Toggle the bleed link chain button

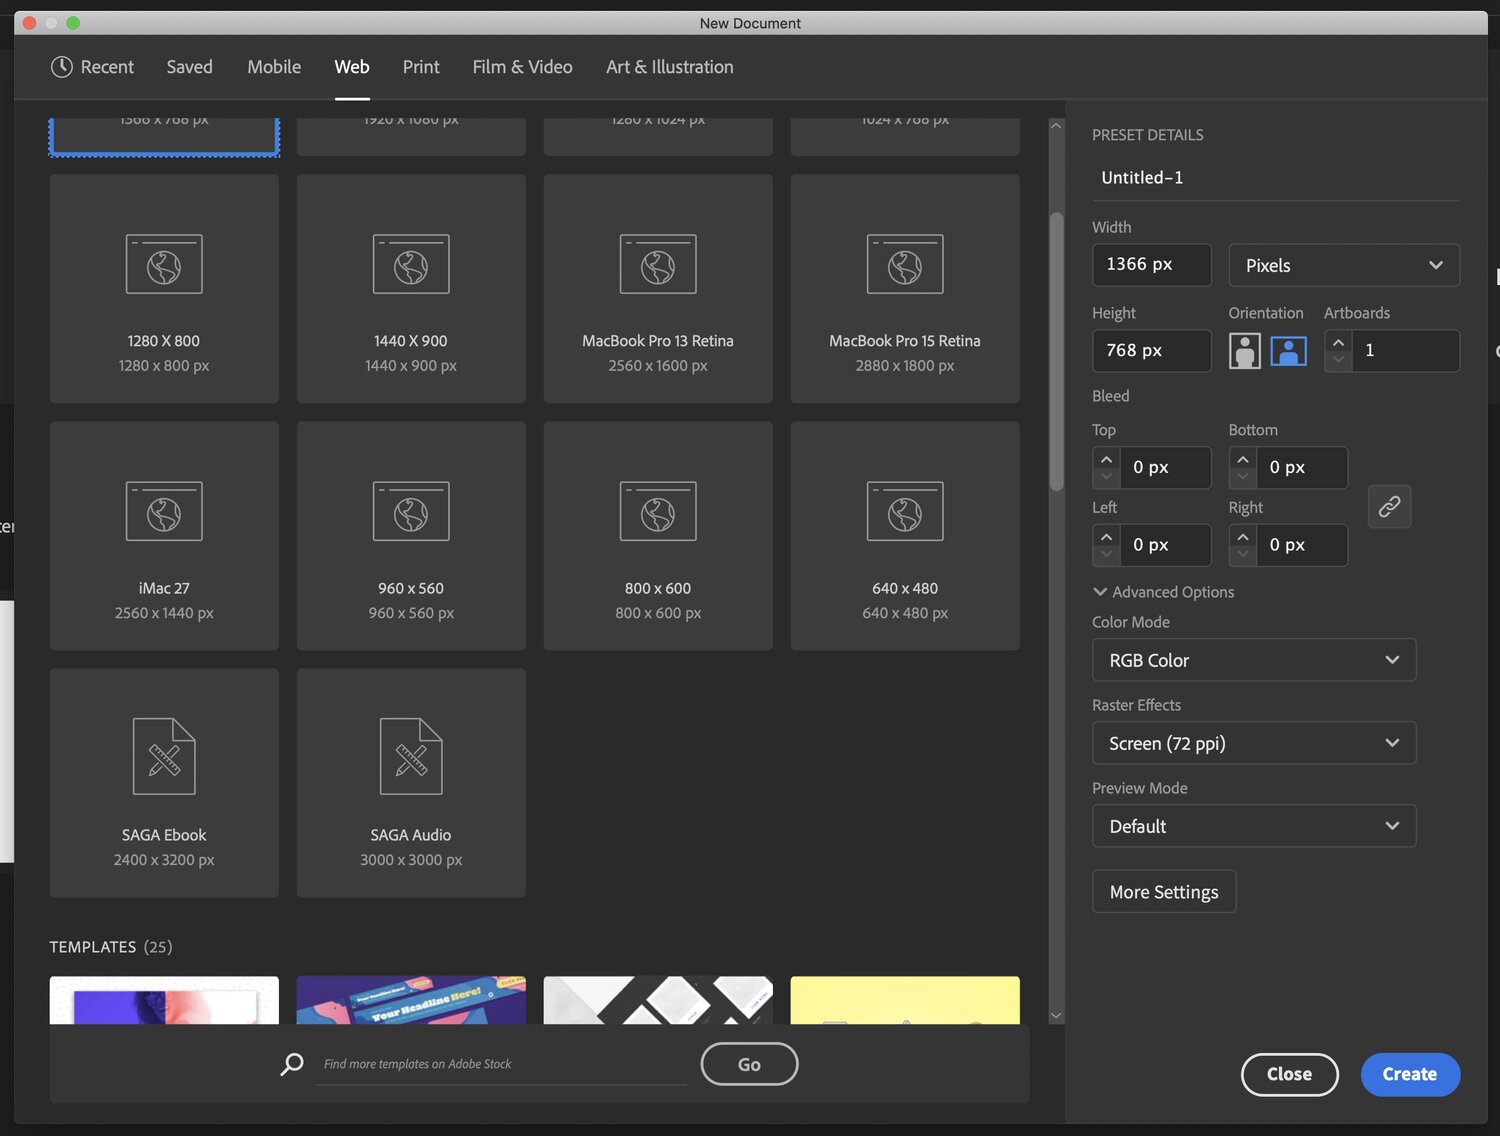click(x=1389, y=507)
